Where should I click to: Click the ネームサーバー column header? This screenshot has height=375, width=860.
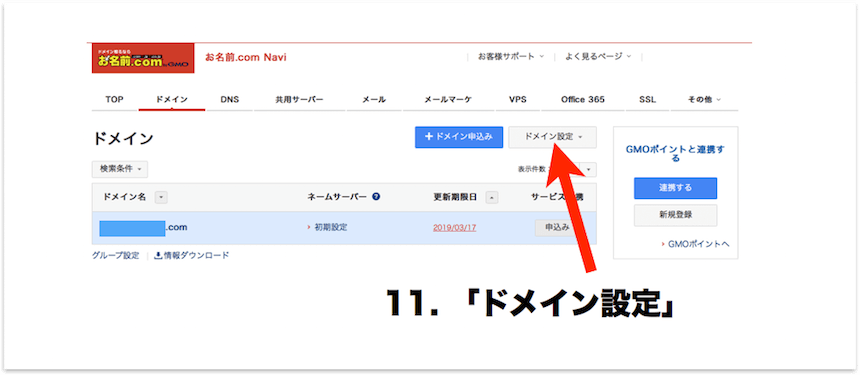[337, 197]
